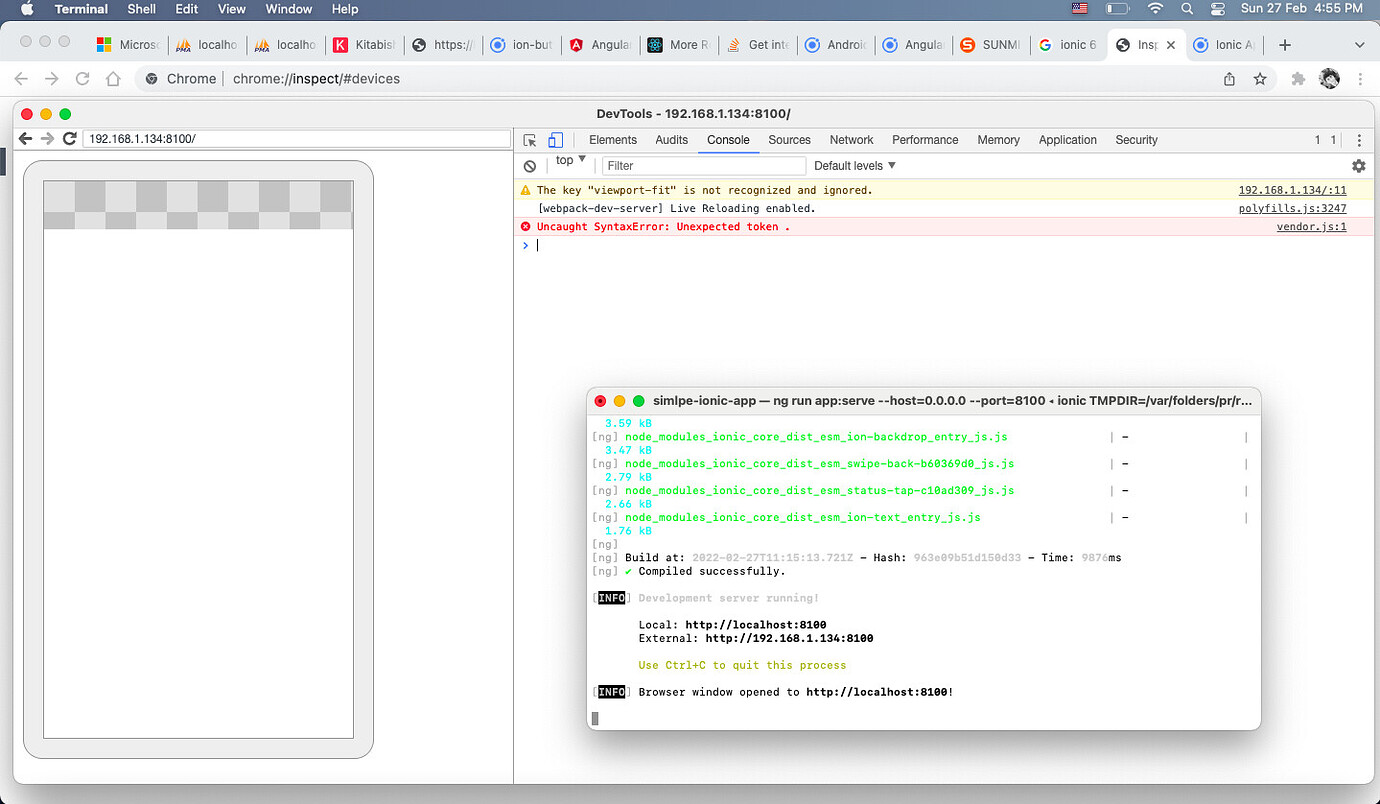
Task: Switch to the SUNMI browser tab
Action: click(992, 45)
